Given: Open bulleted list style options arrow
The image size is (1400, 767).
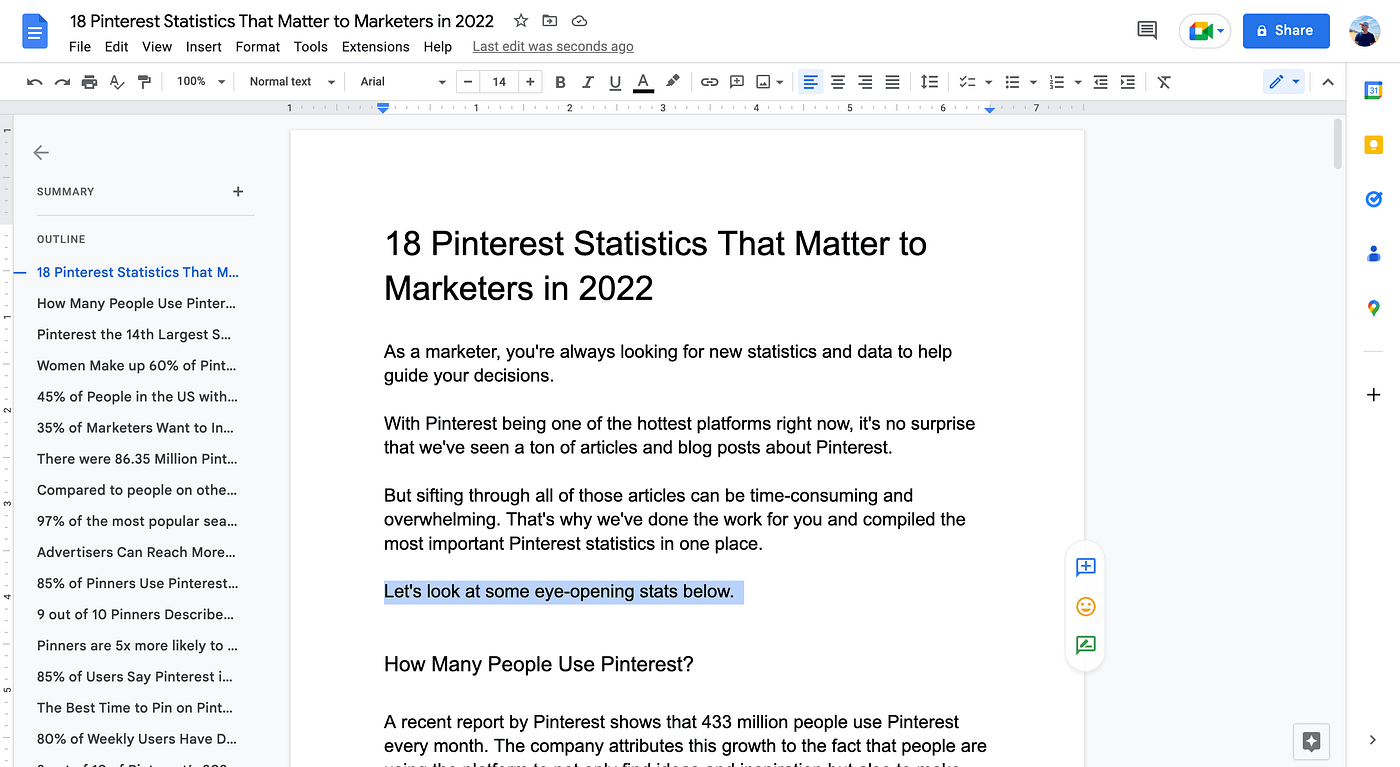Looking at the screenshot, I should 1033,82.
